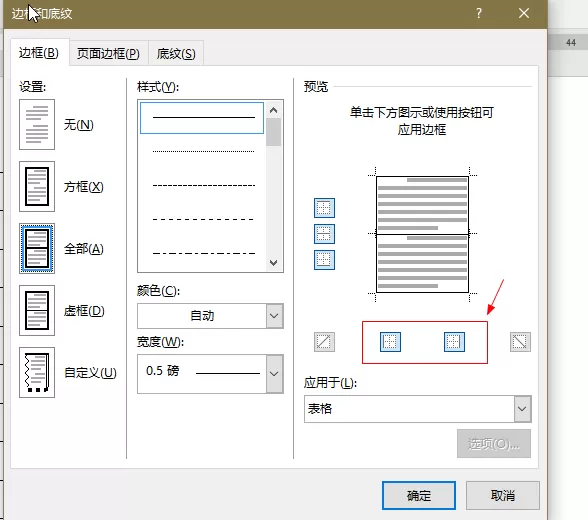Image resolution: width=588 pixels, height=520 pixels.
Task: Click the 自定义(U) label
Action: (x=90, y=372)
